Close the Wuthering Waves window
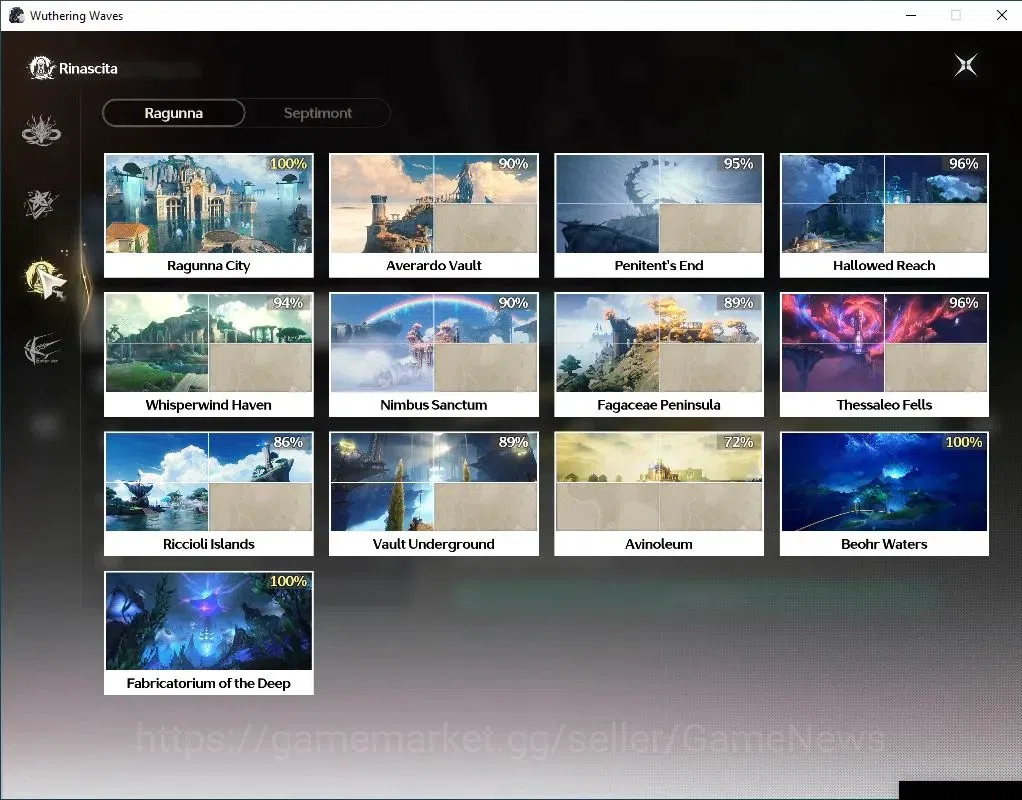The image size is (1022, 800). pyautogui.click(x=1002, y=15)
